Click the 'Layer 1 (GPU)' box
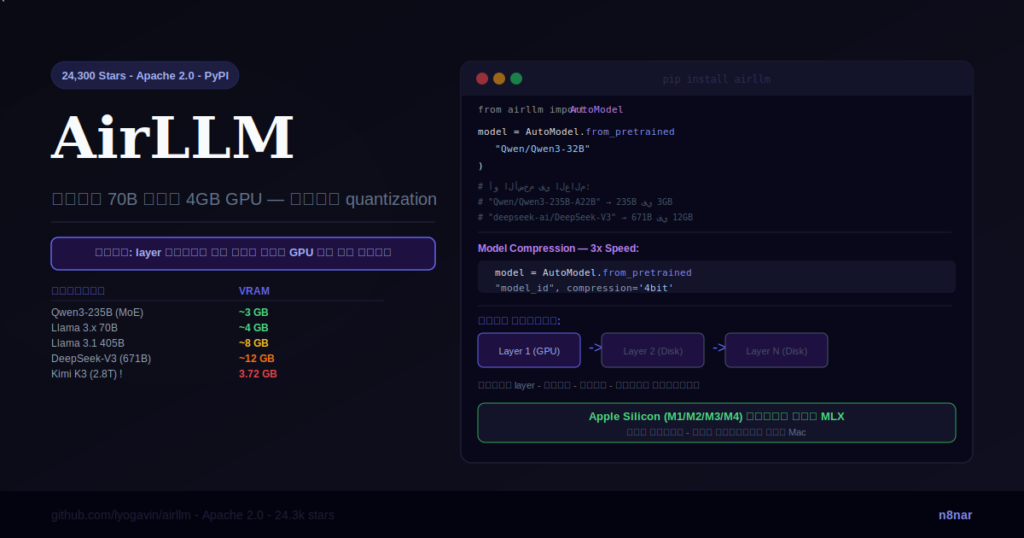The height and width of the screenshot is (538, 1024). [x=529, y=351]
